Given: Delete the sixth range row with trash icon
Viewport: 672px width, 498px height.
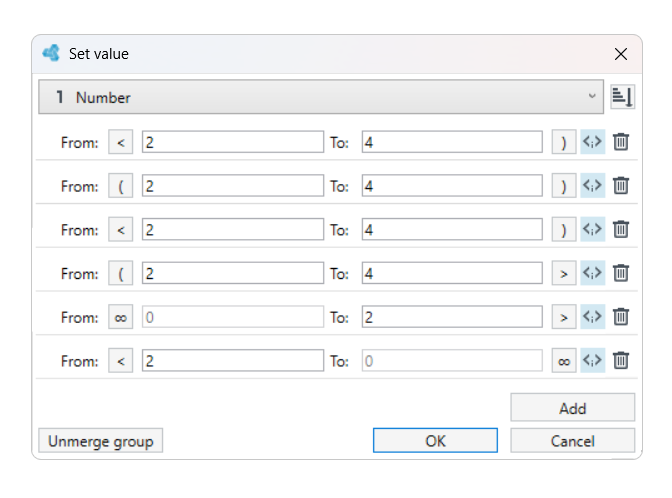Looking at the screenshot, I should (x=621, y=360).
